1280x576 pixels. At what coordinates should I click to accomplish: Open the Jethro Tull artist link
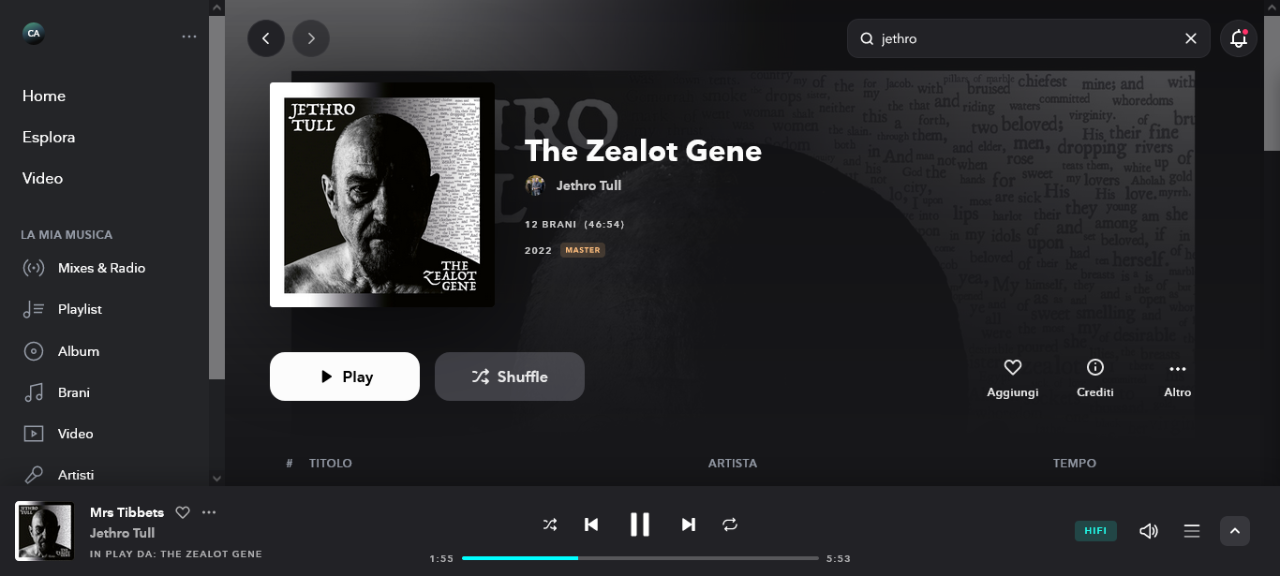[x=588, y=185]
